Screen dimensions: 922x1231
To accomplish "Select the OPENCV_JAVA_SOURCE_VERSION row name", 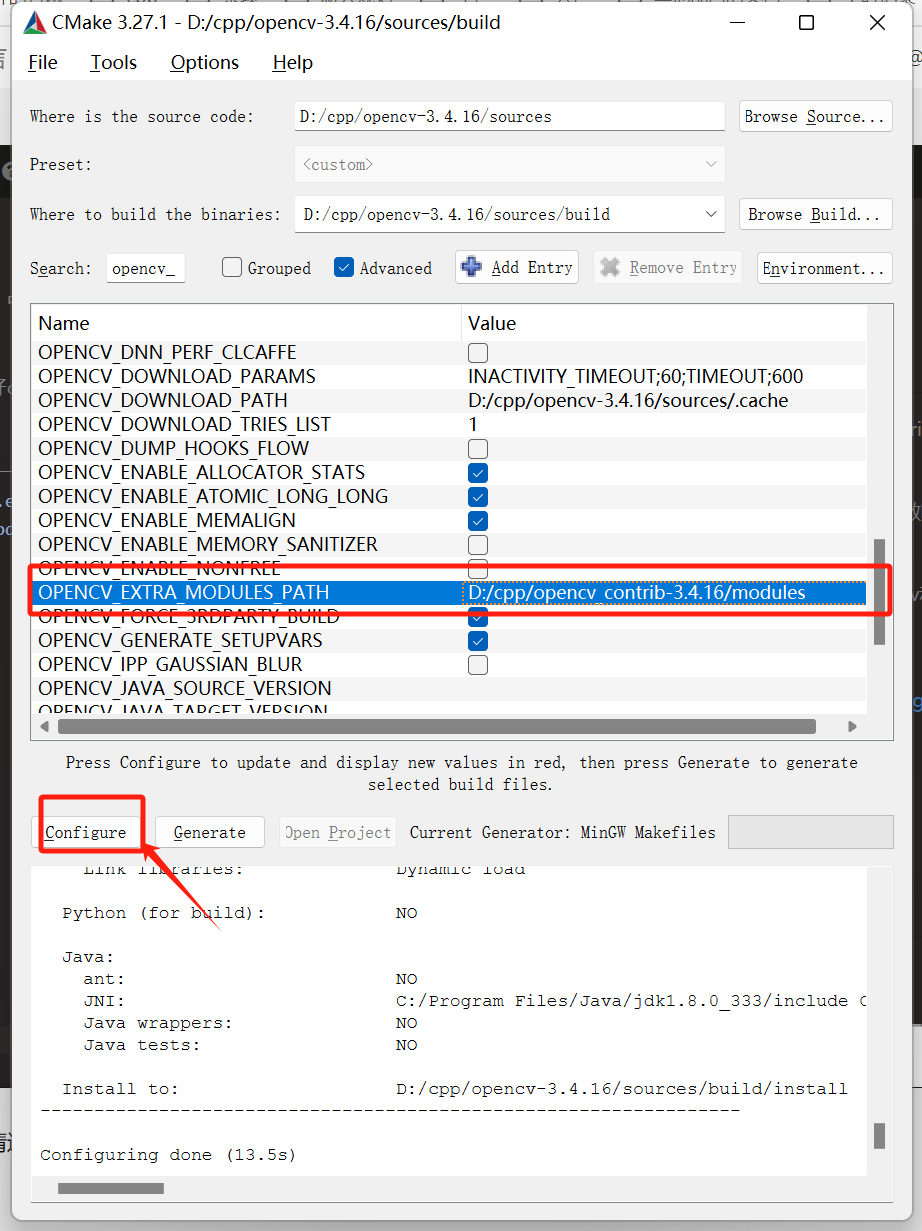I will [185, 688].
